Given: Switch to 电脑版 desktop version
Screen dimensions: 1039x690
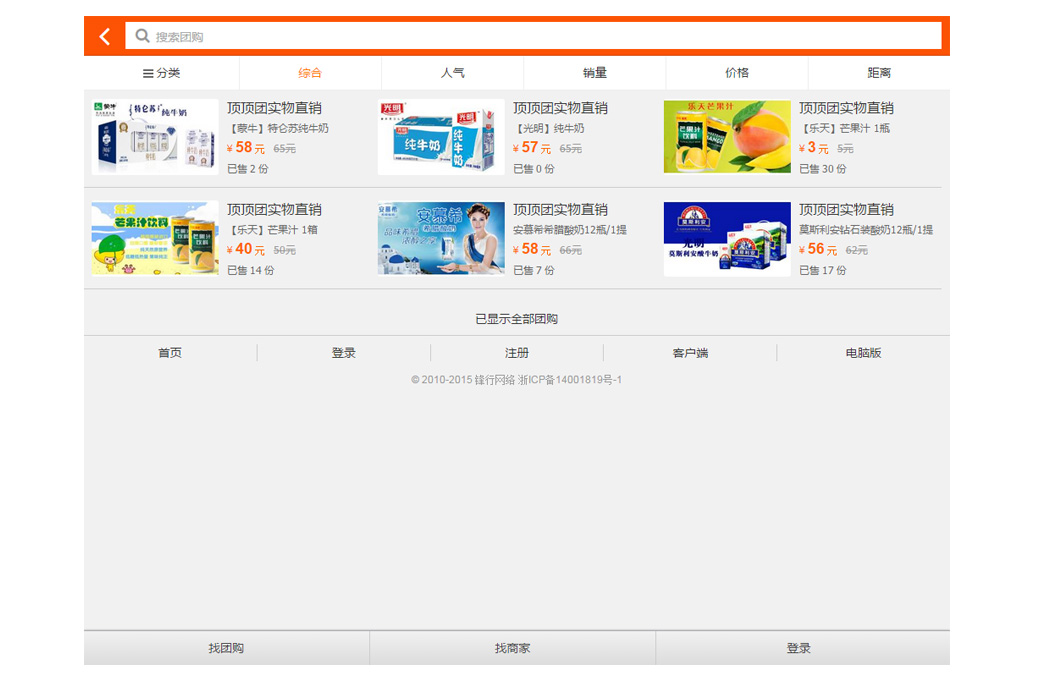Looking at the screenshot, I should click(x=863, y=353).
